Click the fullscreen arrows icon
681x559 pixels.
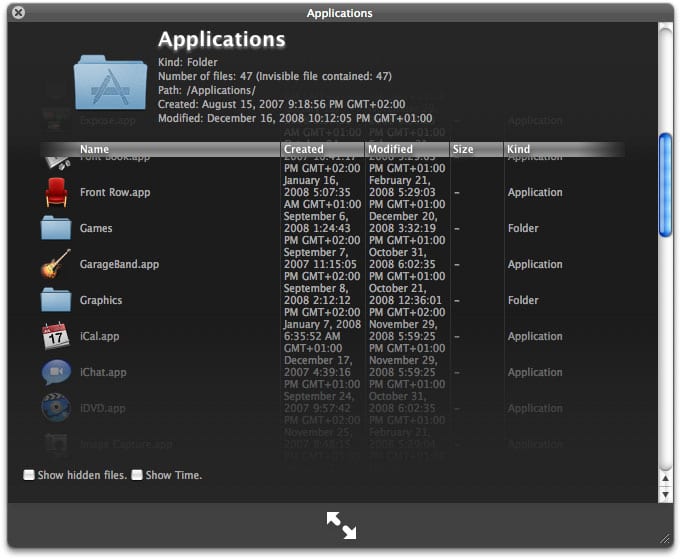(x=341, y=525)
